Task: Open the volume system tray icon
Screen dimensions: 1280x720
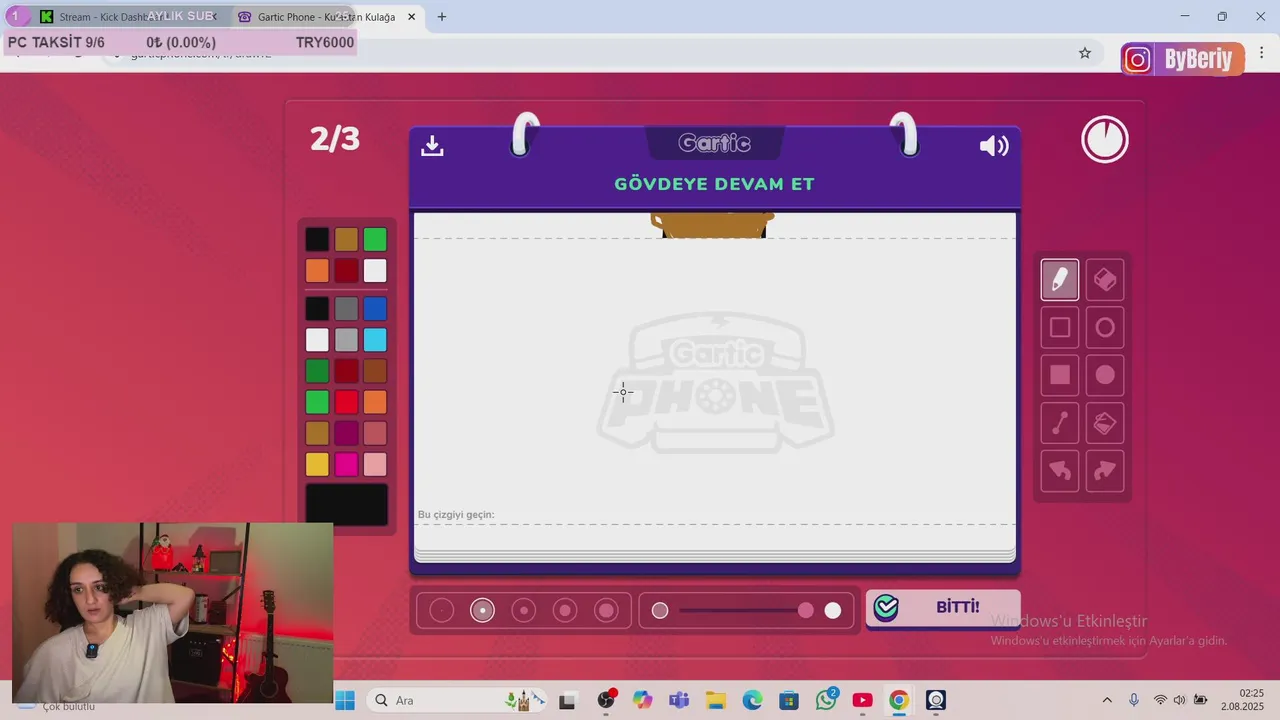Action: (x=1180, y=700)
